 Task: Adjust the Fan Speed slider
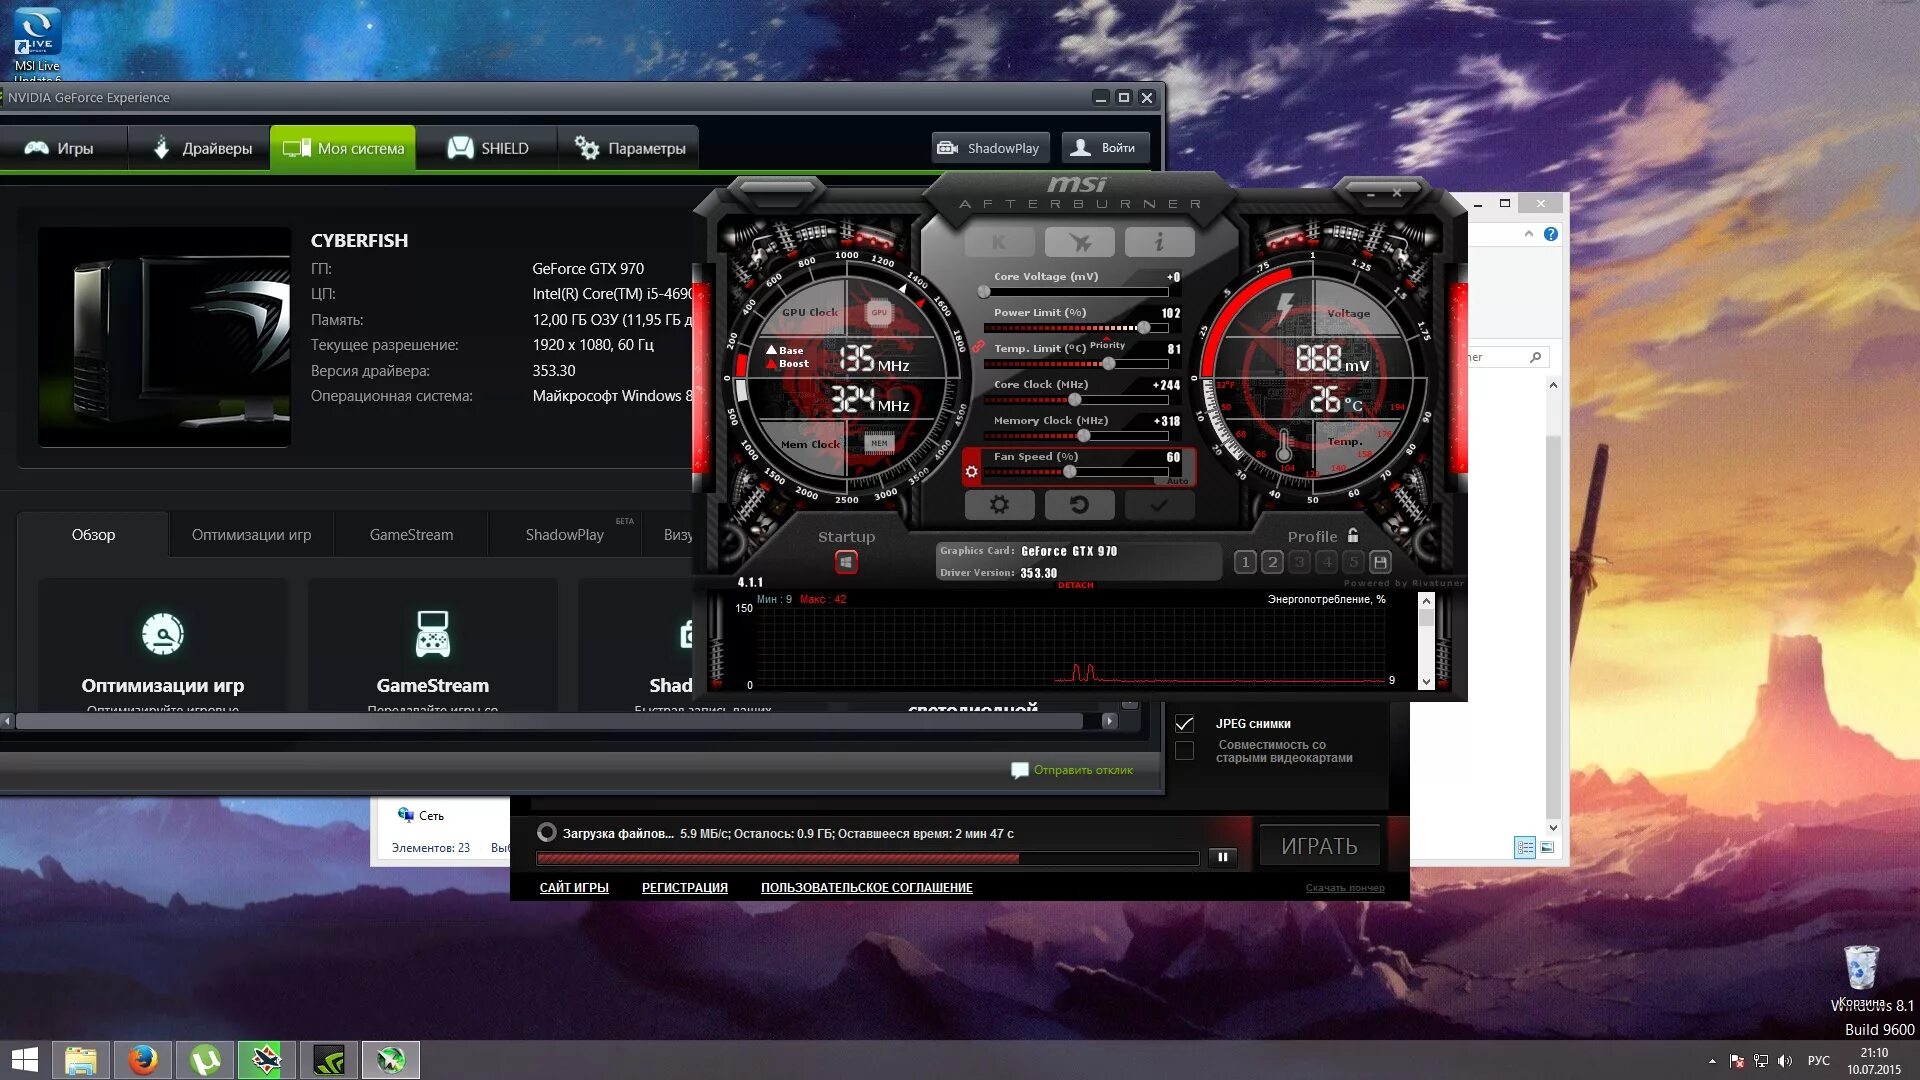(x=1075, y=472)
